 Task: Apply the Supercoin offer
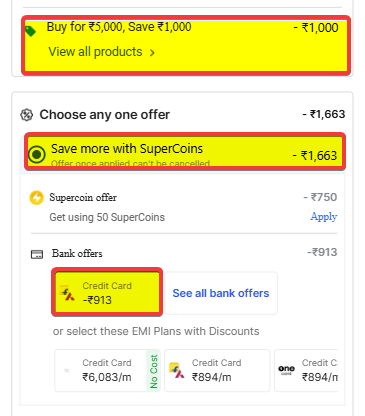tap(324, 217)
